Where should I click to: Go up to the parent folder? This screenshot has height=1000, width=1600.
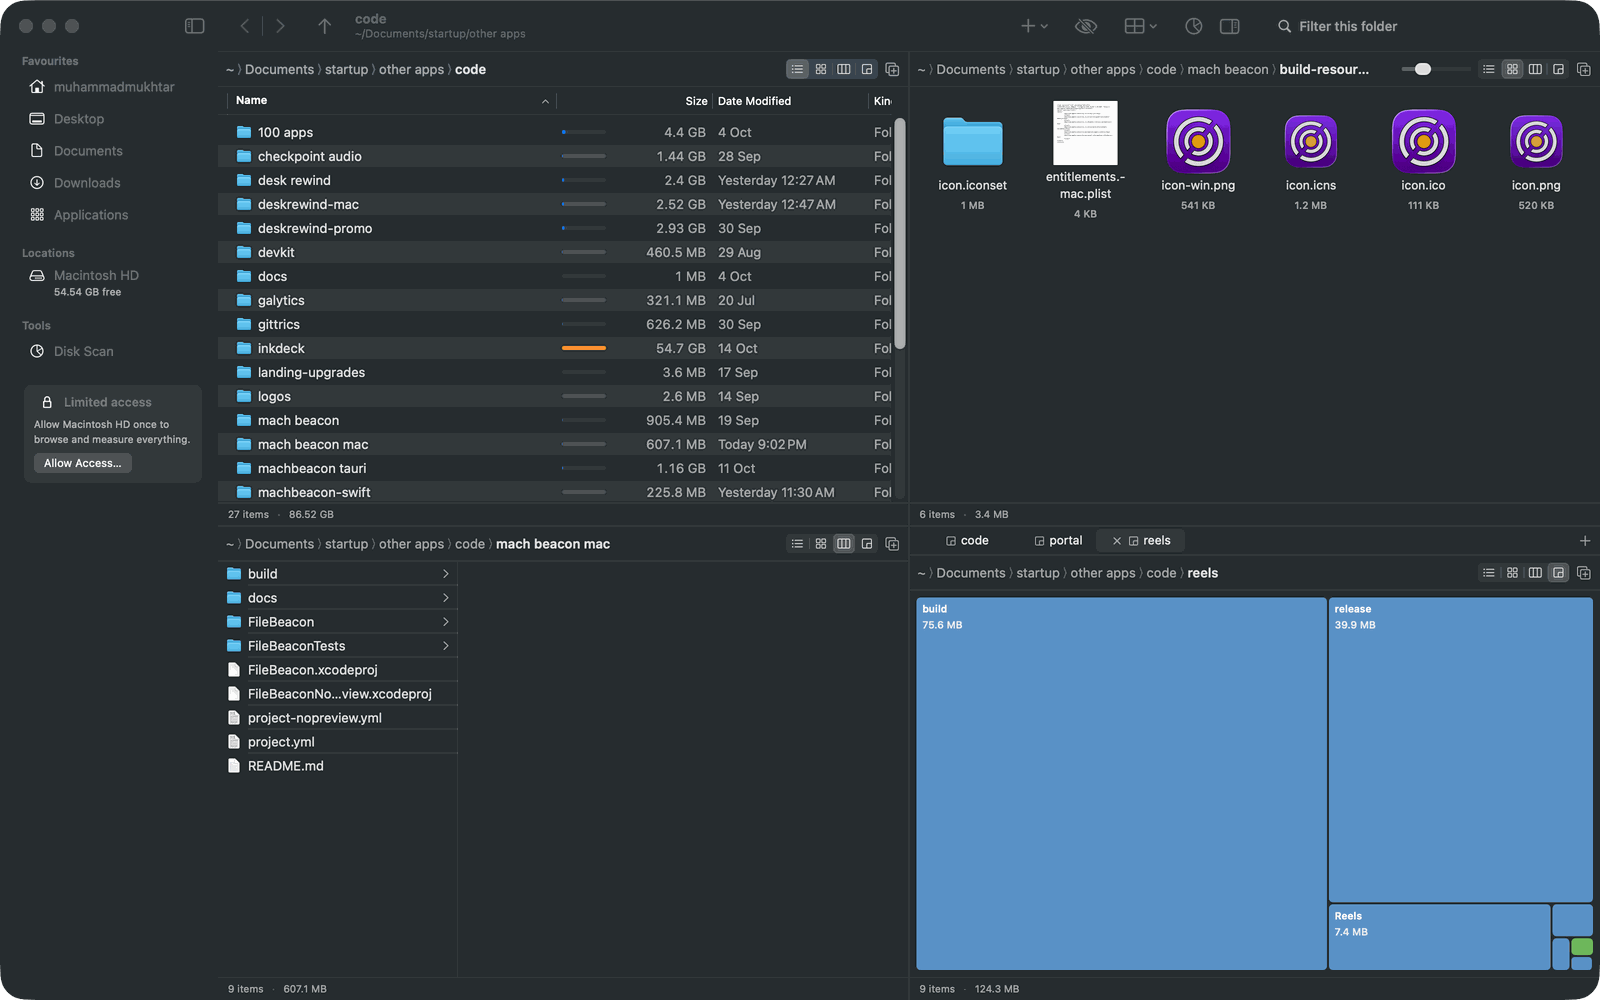coord(324,26)
